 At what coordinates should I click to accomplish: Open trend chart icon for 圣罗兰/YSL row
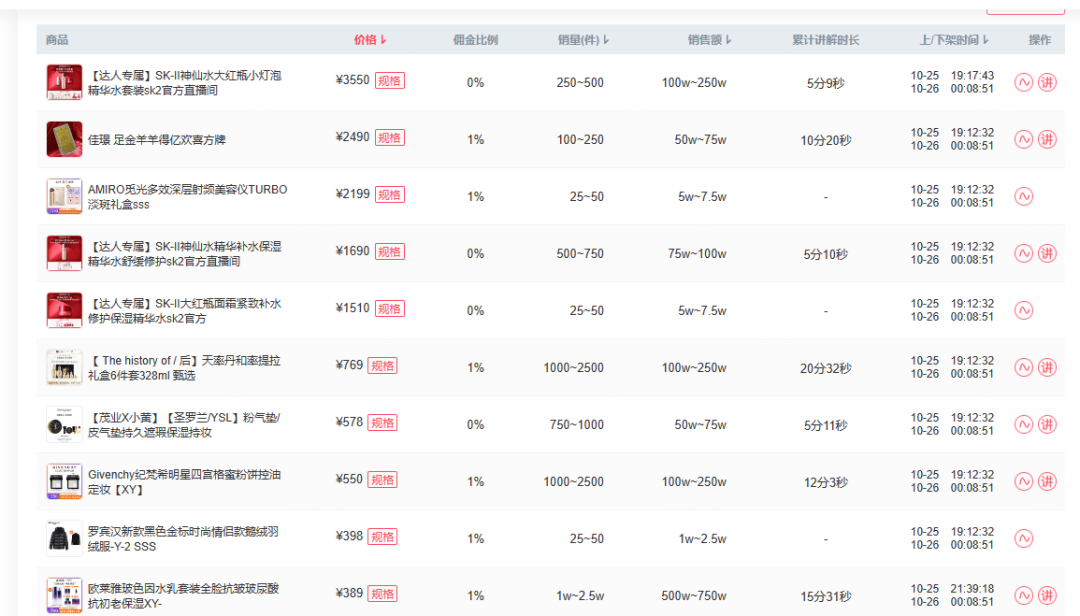pyautogui.click(x=1024, y=424)
